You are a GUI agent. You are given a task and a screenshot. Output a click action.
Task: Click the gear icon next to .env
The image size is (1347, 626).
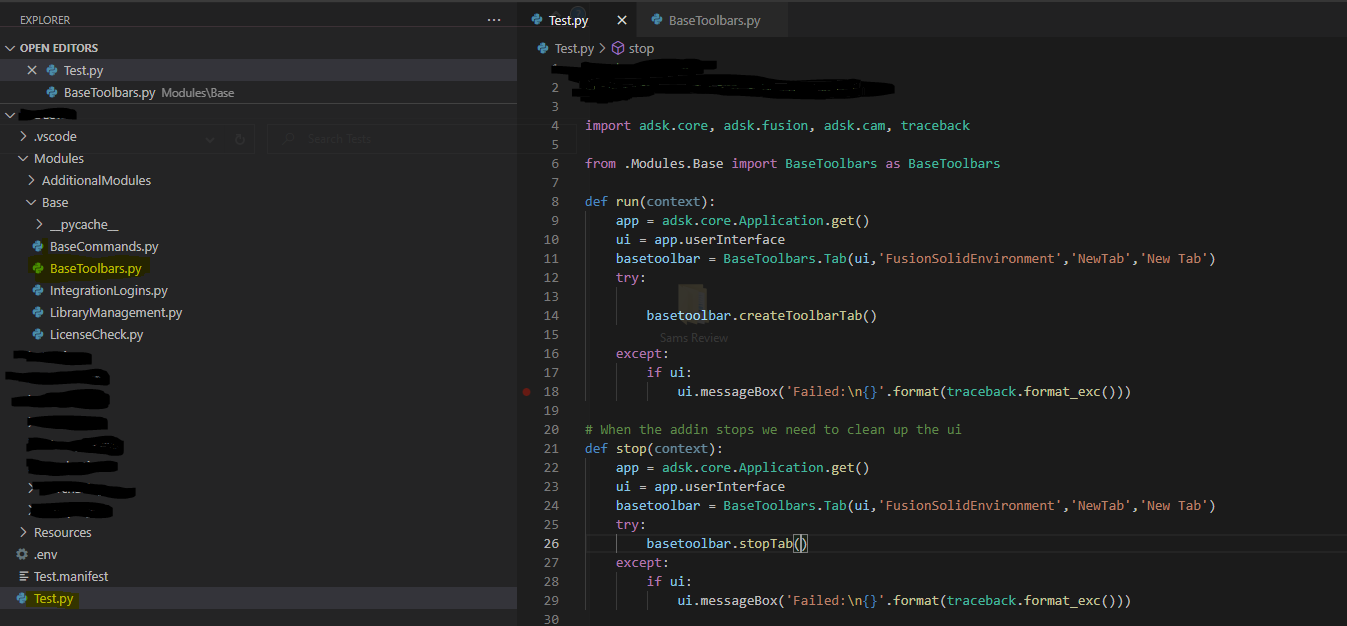pos(22,554)
